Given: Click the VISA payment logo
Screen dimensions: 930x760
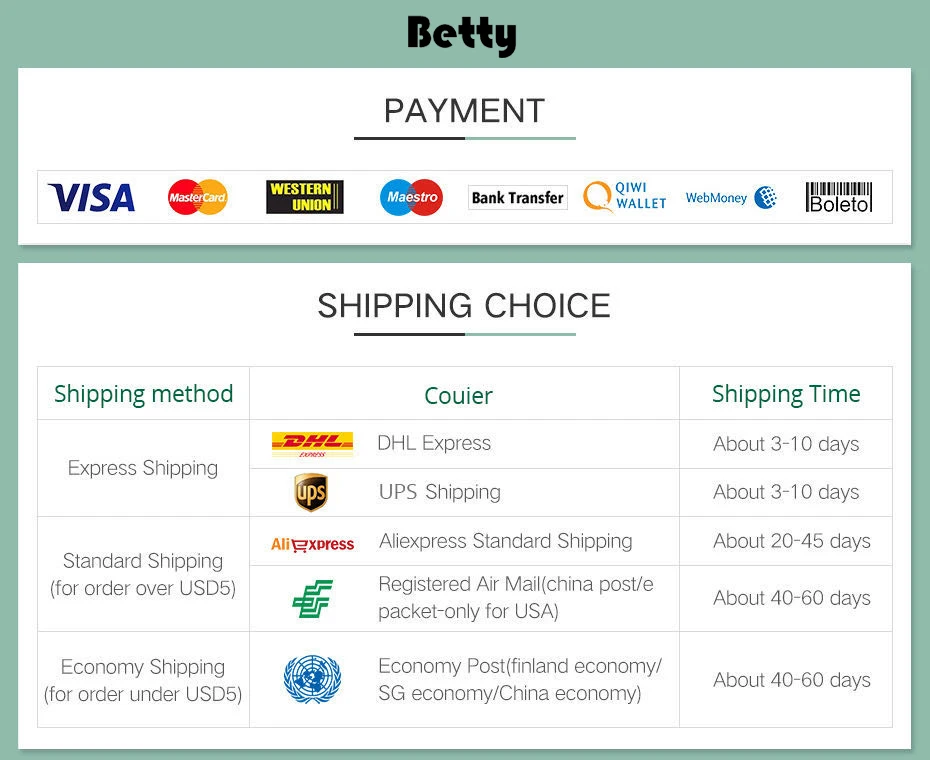Looking at the screenshot, I should point(91,198).
